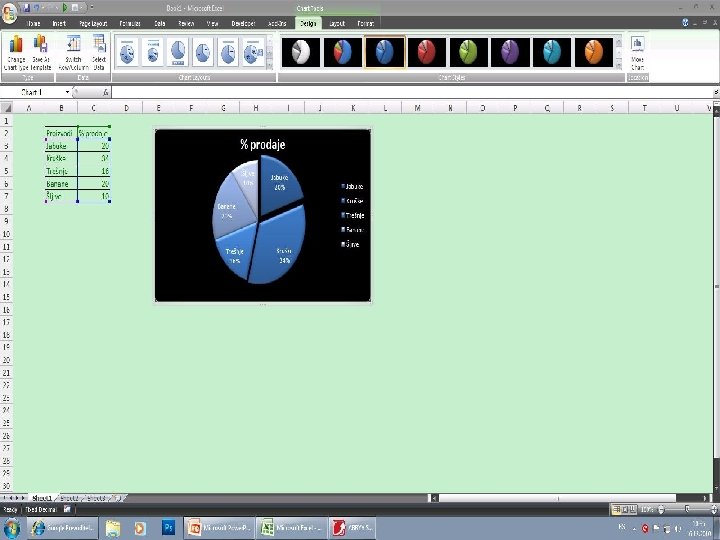Click the chart title % prodaje

point(263,144)
